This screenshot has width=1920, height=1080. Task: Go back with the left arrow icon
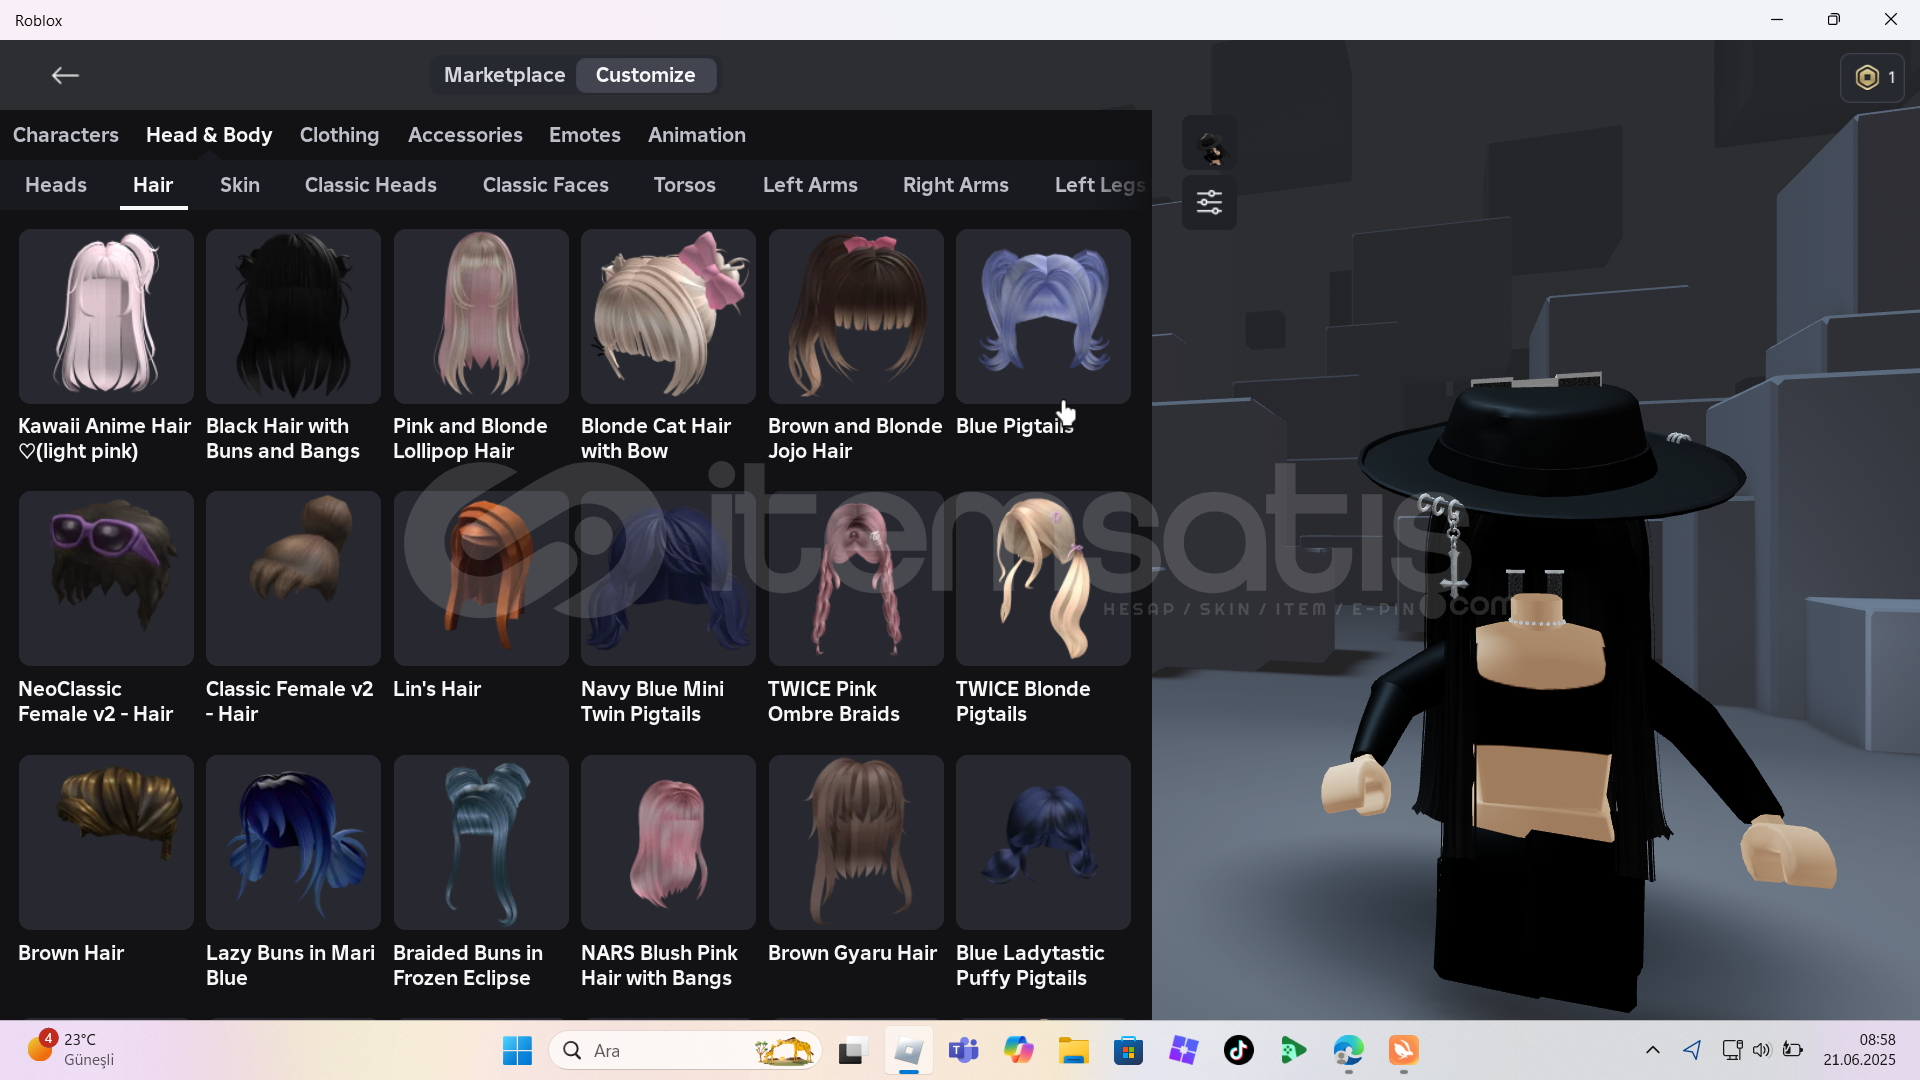coord(65,75)
